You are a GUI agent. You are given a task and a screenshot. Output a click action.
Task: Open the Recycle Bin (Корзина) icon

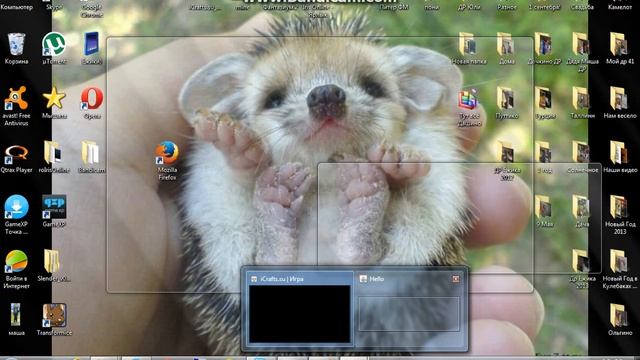tap(16, 45)
